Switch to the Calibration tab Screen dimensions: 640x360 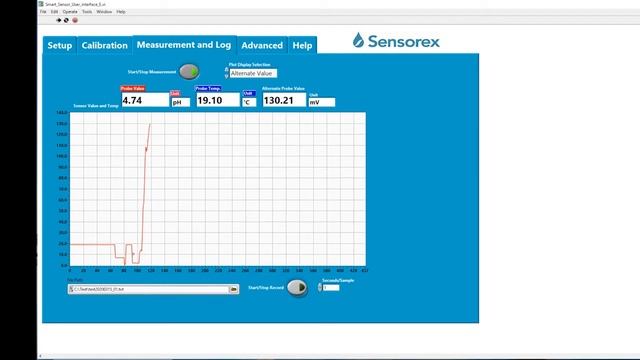point(104,45)
